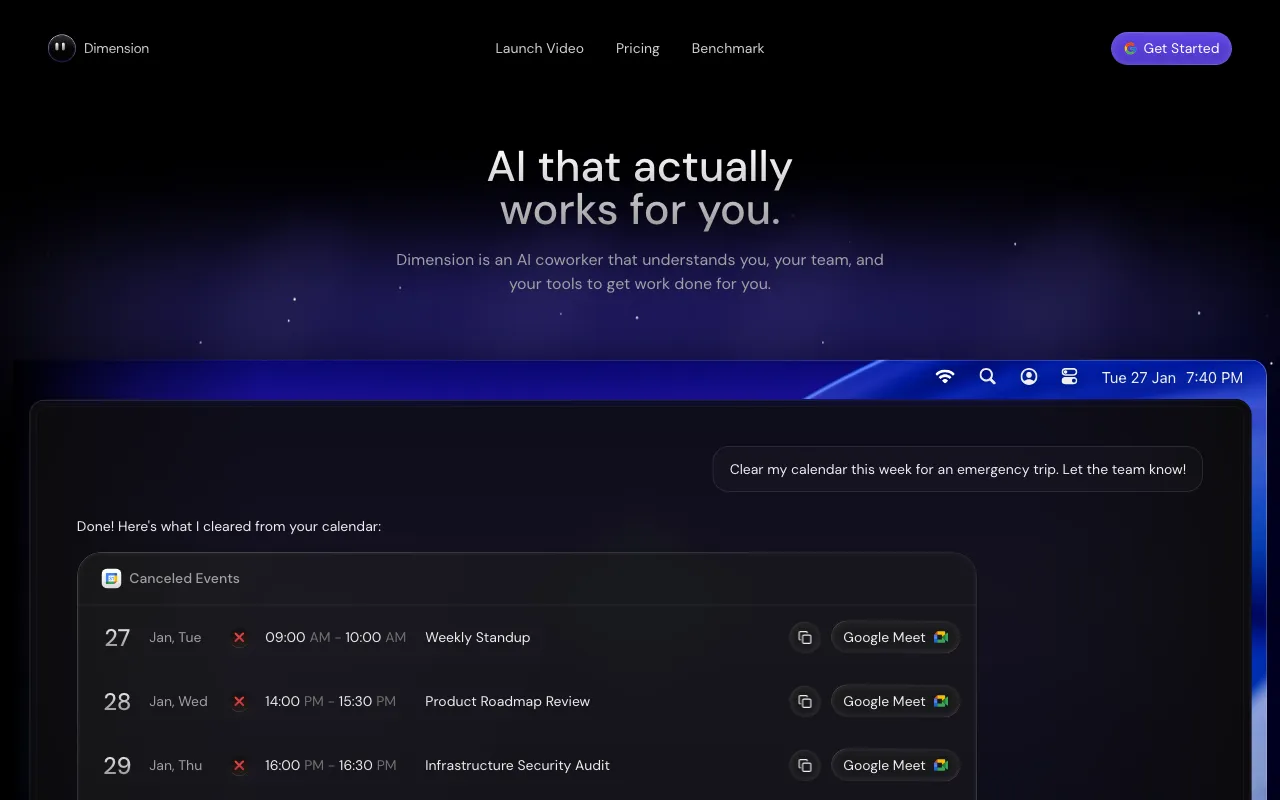
Task: Click the date number 29
Action: (117, 765)
